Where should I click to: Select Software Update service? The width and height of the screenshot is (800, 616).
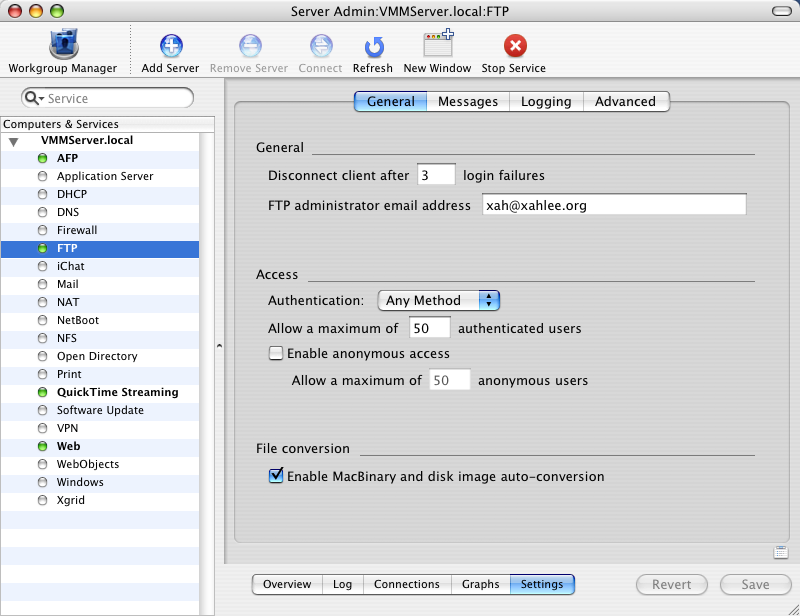100,410
